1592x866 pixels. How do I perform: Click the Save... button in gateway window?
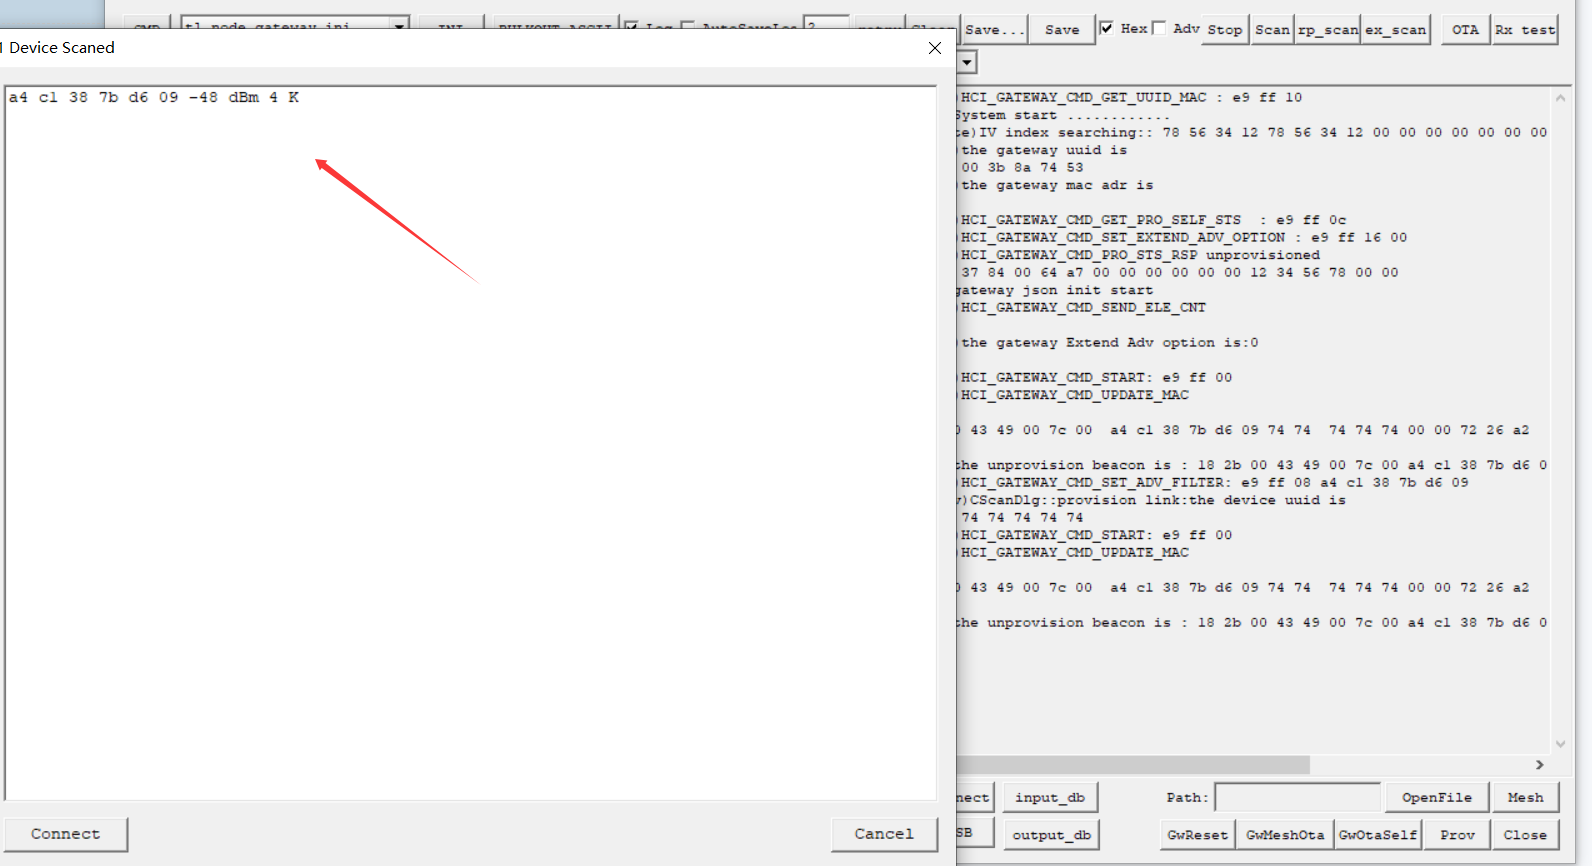click(x=995, y=30)
